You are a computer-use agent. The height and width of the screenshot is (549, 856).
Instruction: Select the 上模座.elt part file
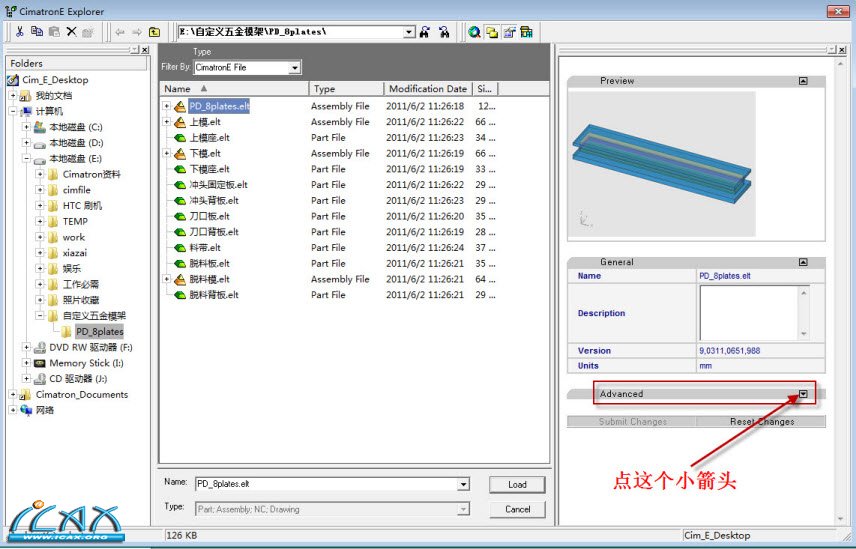point(210,137)
